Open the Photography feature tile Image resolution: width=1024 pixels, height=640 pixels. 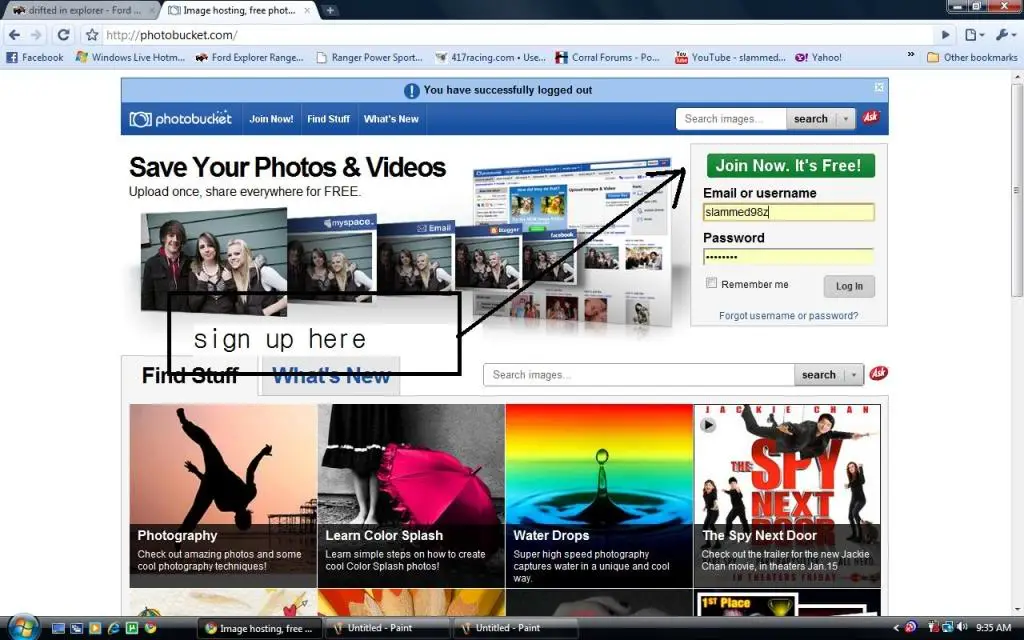[x=223, y=496]
